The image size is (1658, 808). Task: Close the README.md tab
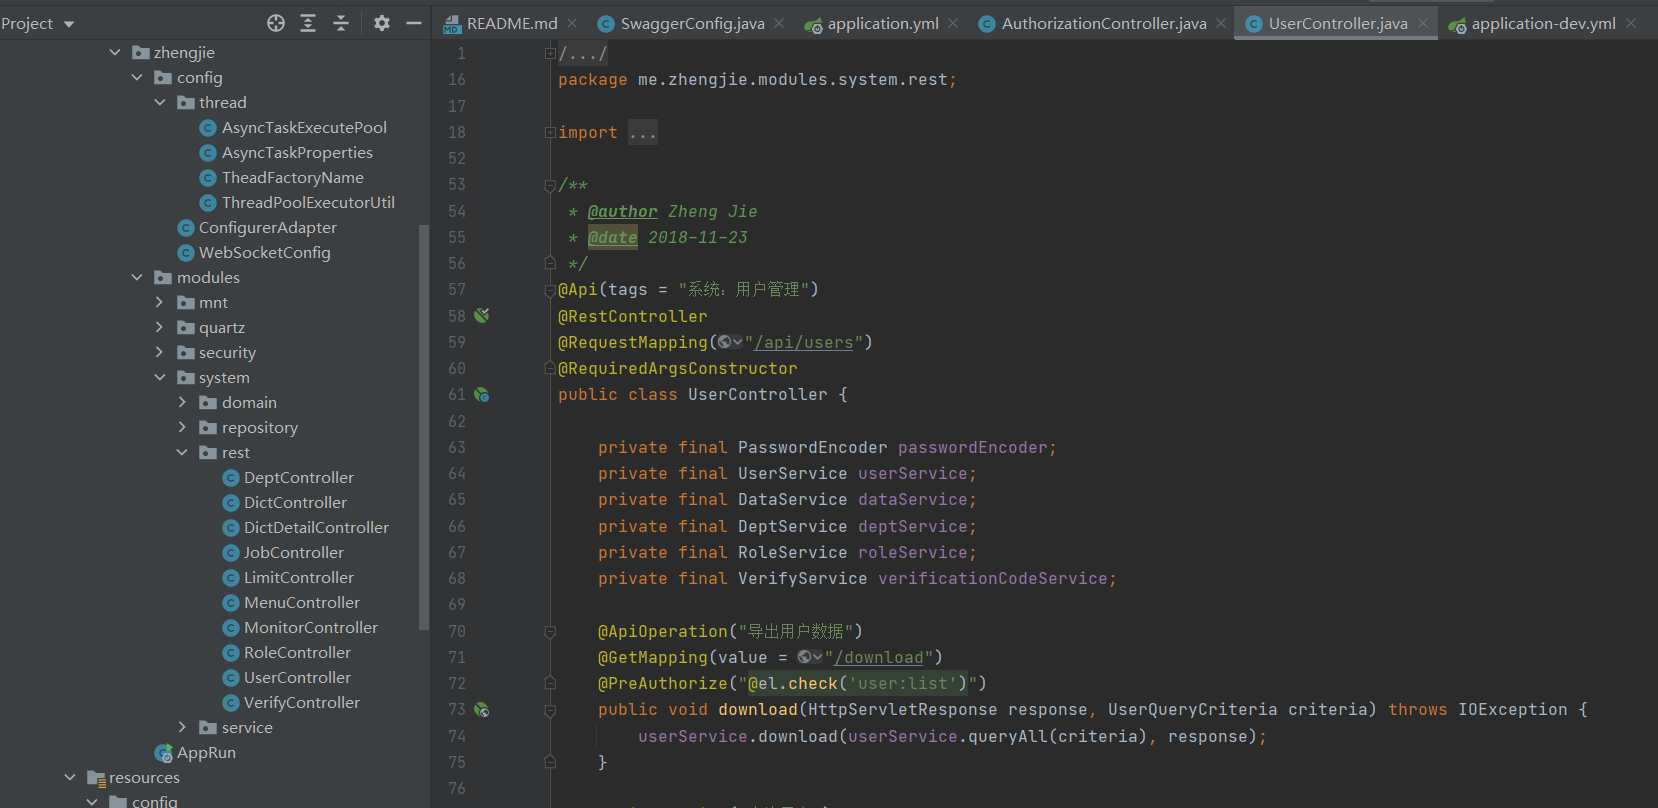pos(572,23)
